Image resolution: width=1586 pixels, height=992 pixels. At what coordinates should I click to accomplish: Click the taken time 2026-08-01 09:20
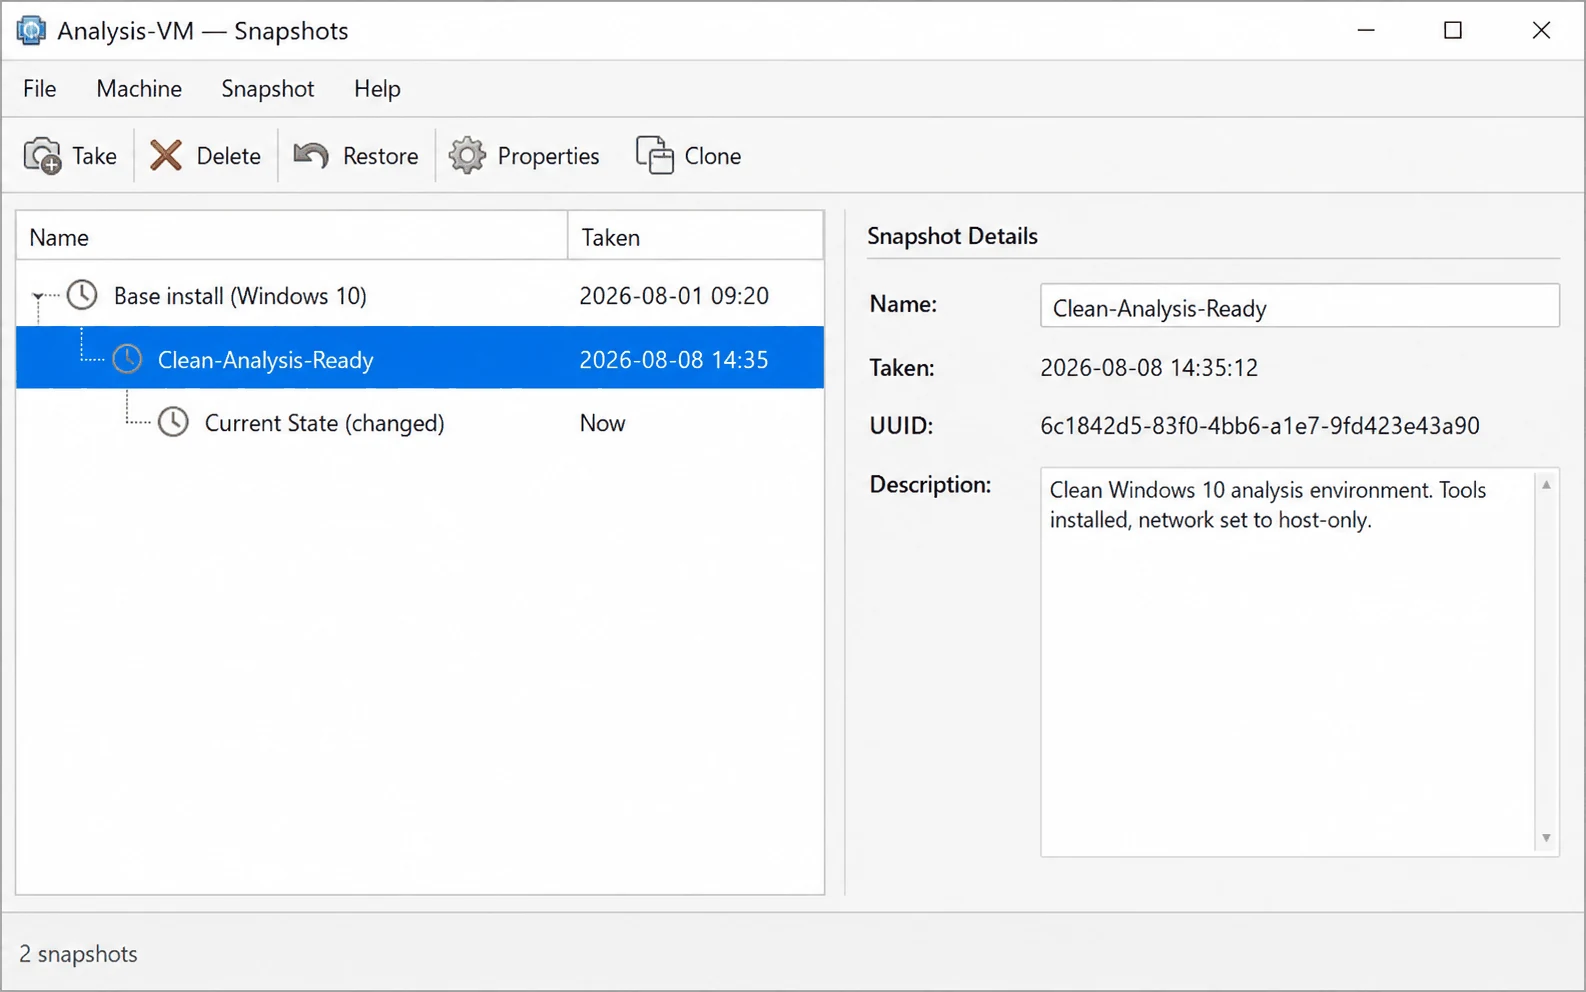click(x=674, y=296)
